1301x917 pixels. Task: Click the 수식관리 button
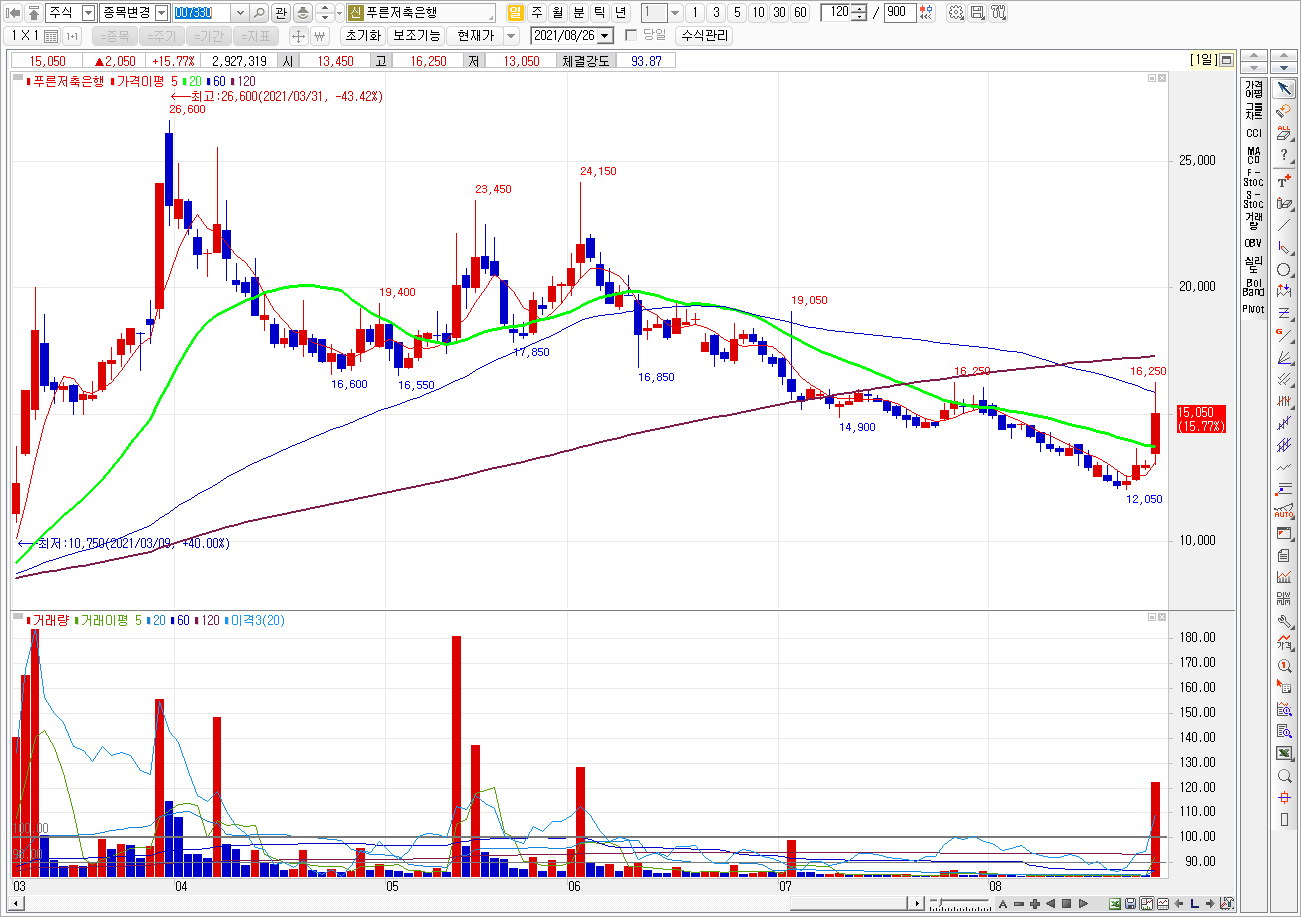point(704,36)
